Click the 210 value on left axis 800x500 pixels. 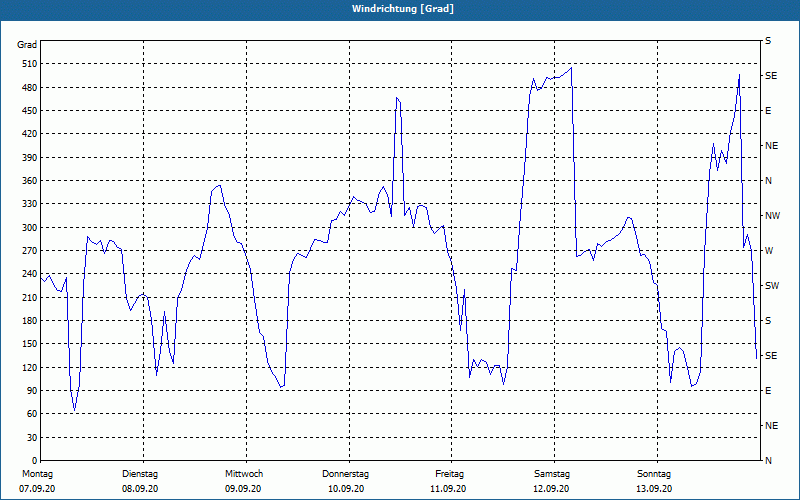pos(30,297)
